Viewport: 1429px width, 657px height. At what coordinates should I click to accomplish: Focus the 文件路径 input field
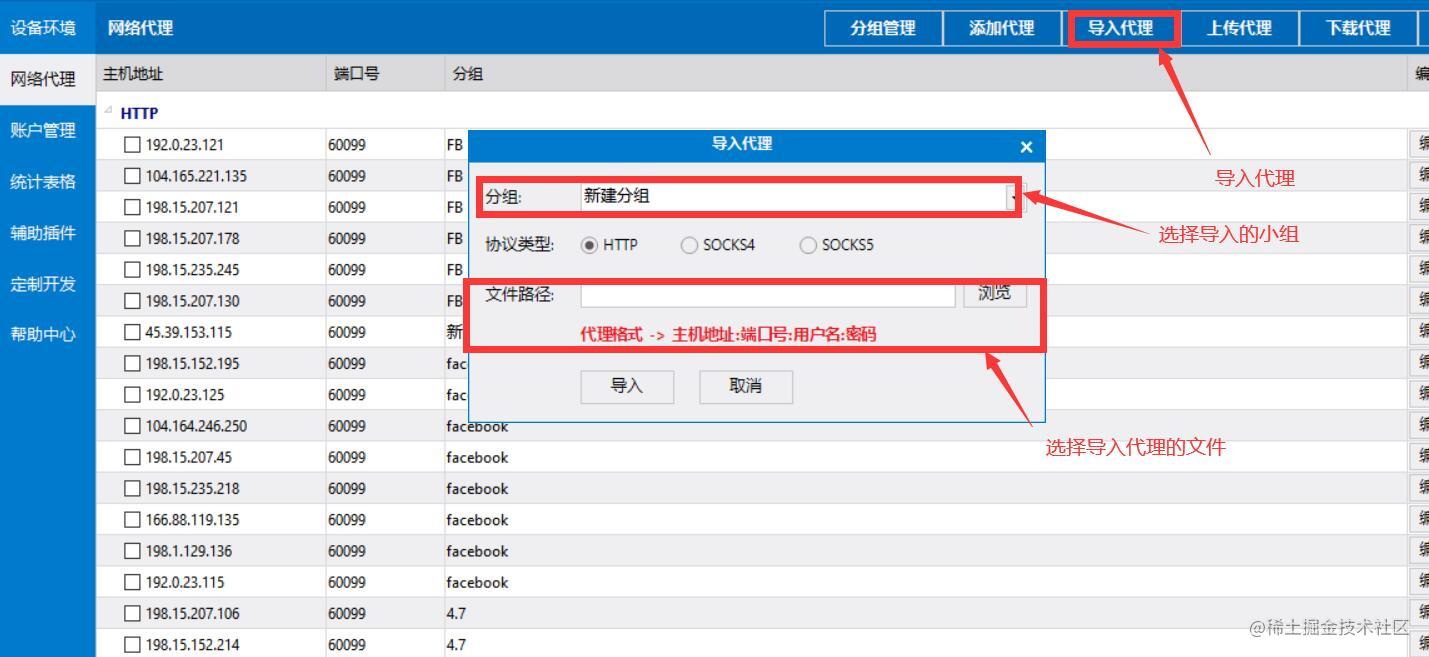coord(768,294)
